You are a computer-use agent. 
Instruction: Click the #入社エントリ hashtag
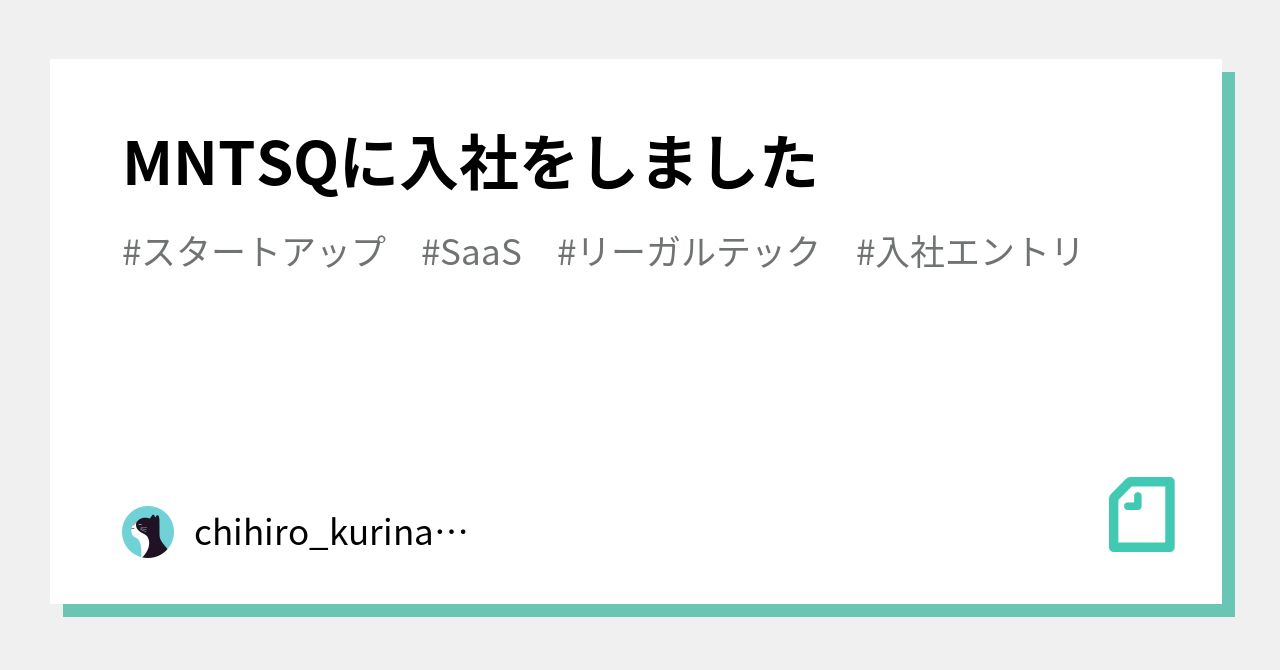click(969, 252)
